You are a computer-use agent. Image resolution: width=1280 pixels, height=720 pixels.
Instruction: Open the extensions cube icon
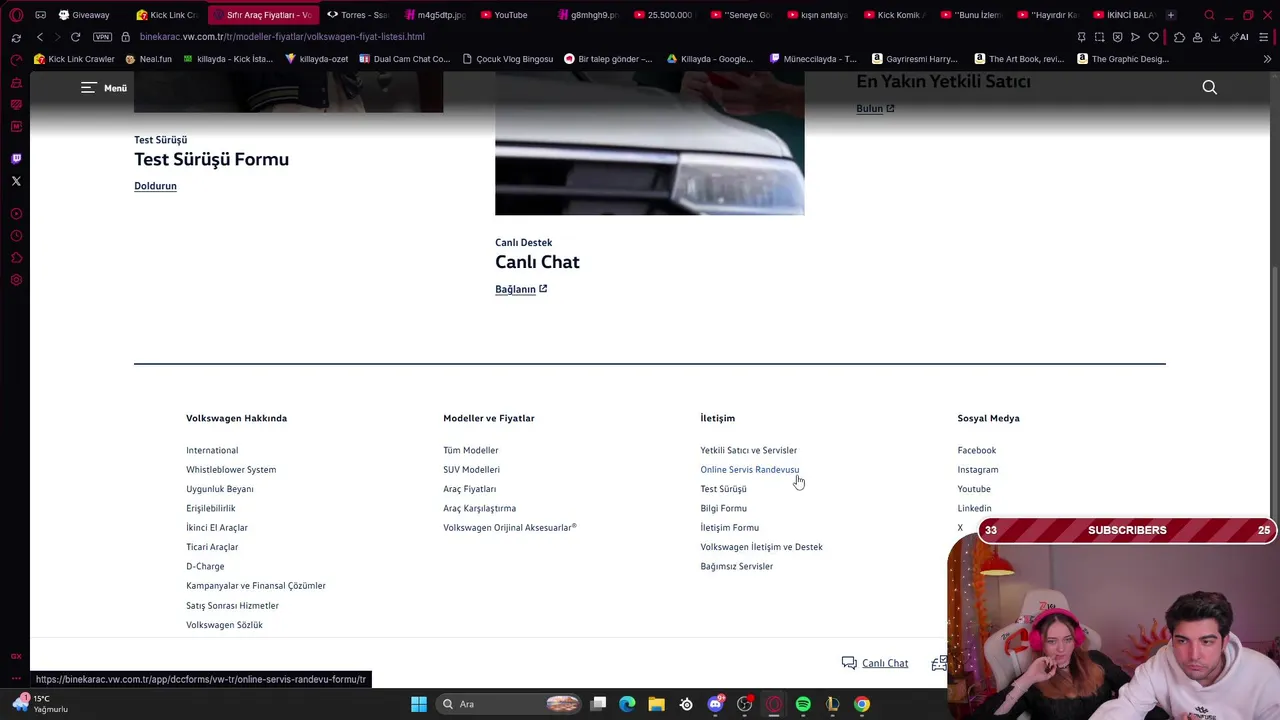tap(1179, 37)
